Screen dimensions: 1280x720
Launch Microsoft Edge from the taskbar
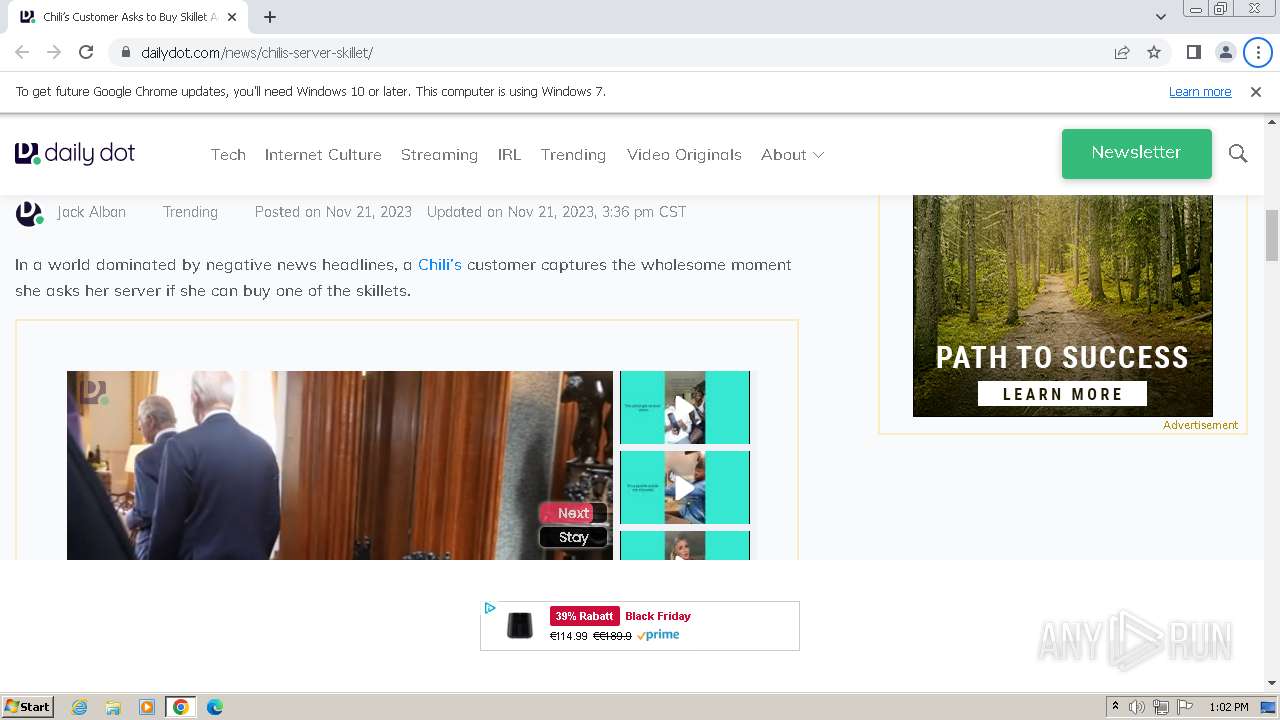(x=215, y=707)
